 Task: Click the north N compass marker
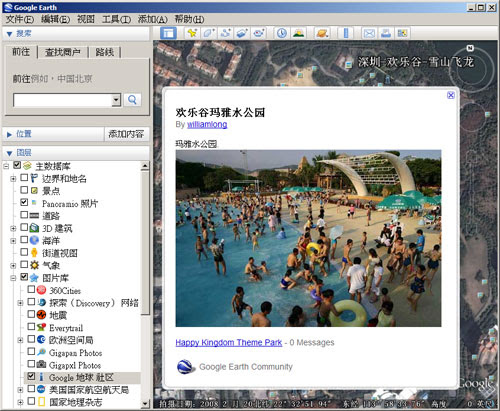point(470,48)
